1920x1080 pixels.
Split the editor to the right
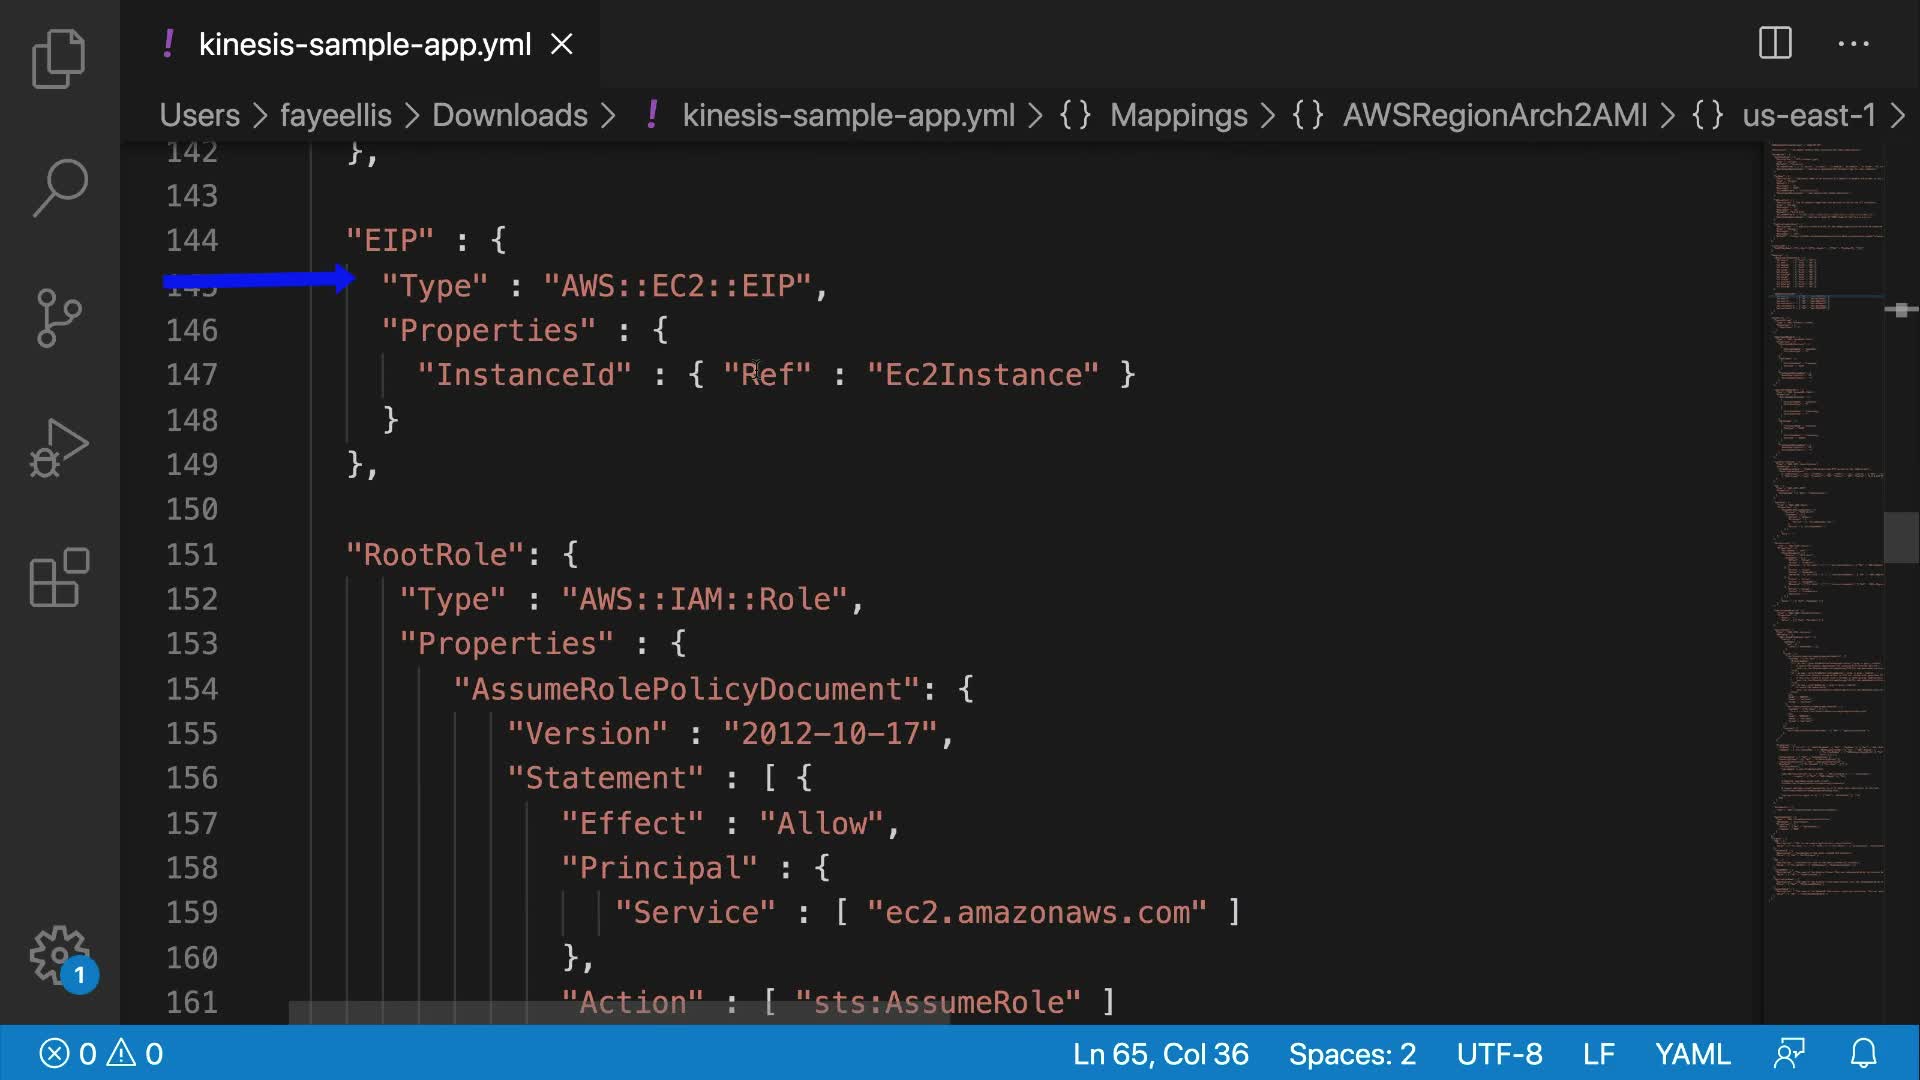coord(1775,44)
